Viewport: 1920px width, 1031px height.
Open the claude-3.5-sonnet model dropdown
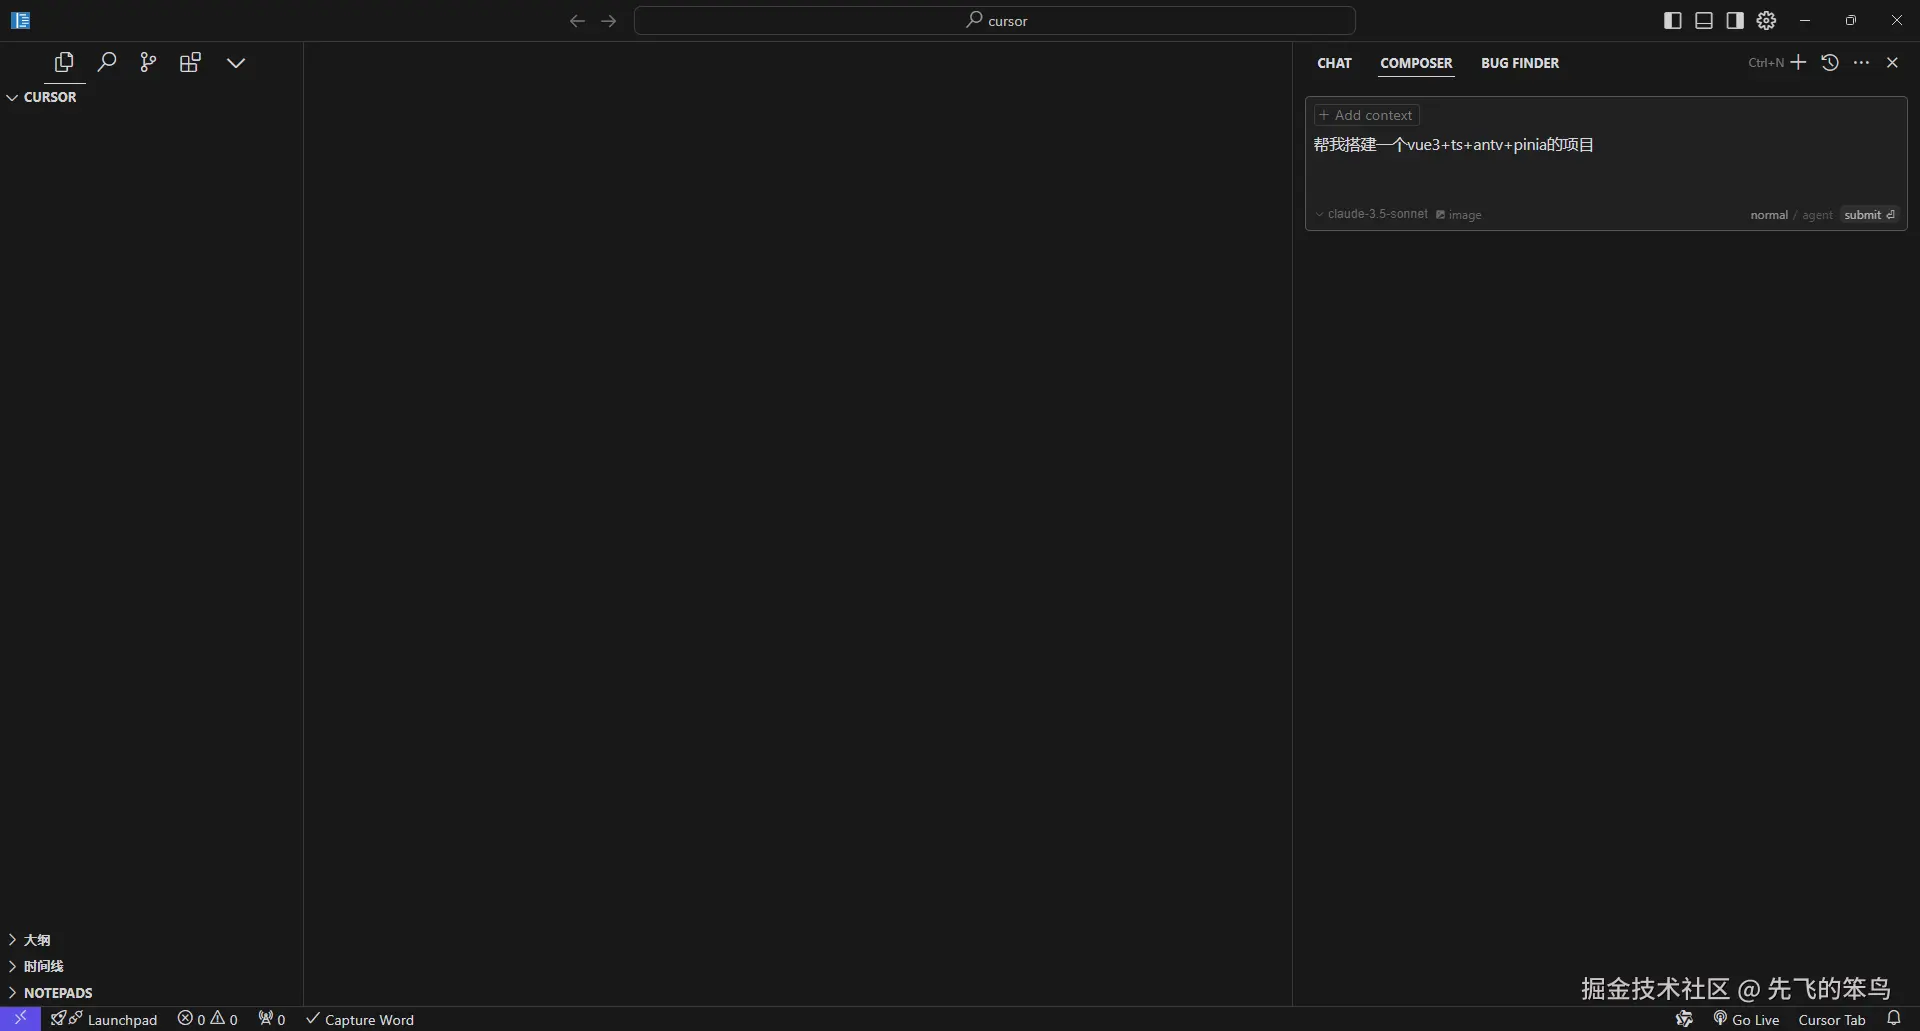(1371, 214)
